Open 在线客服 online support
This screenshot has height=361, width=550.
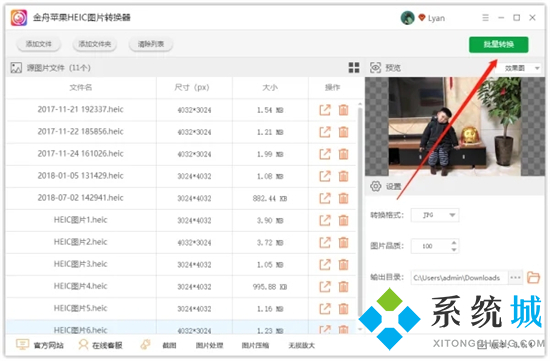tap(101, 345)
